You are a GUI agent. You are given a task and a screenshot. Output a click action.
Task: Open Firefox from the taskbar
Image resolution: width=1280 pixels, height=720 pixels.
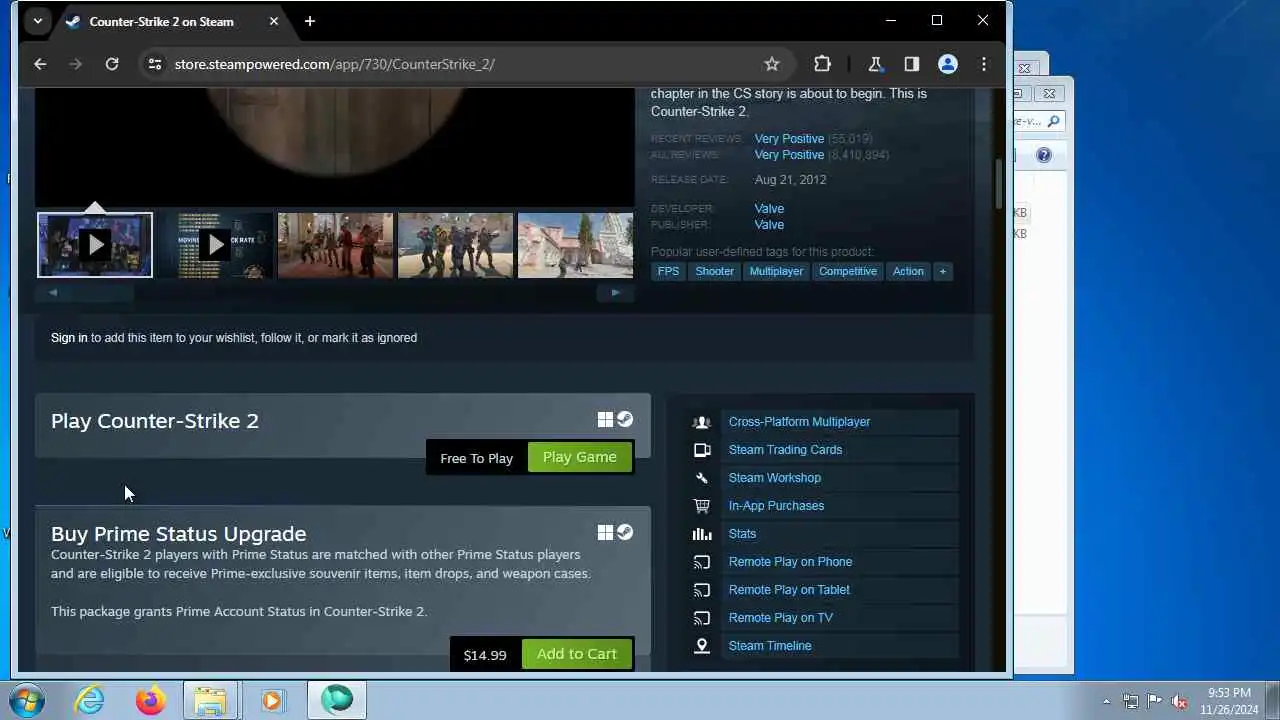coord(151,700)
